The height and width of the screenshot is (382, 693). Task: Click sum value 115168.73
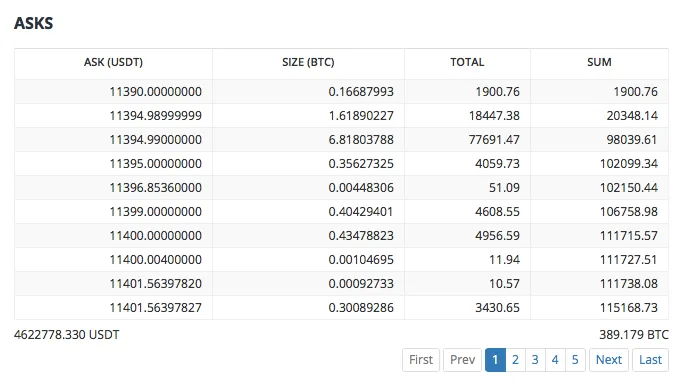(x=628, y=308)
